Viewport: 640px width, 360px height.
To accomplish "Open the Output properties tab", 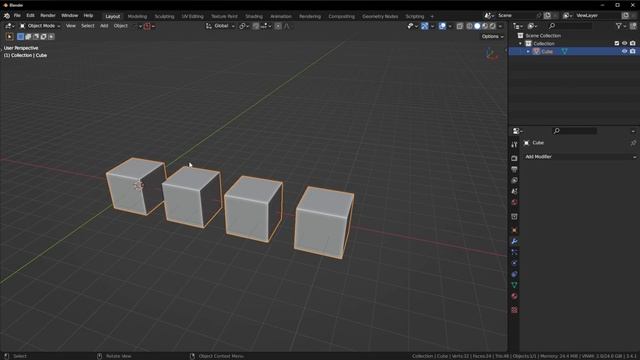I will pyautogui.click(x=514, y=169).
